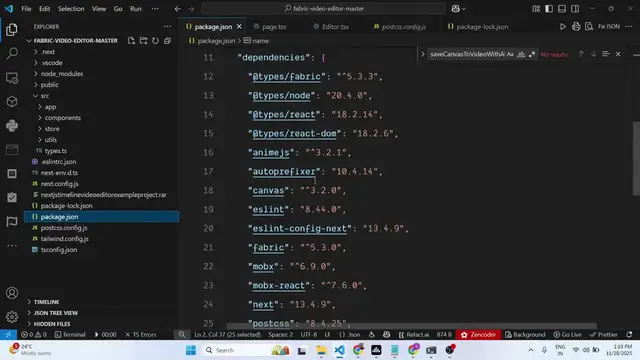Create a new file in Explorer
640x360 pixels.
(x=131, y=41)
